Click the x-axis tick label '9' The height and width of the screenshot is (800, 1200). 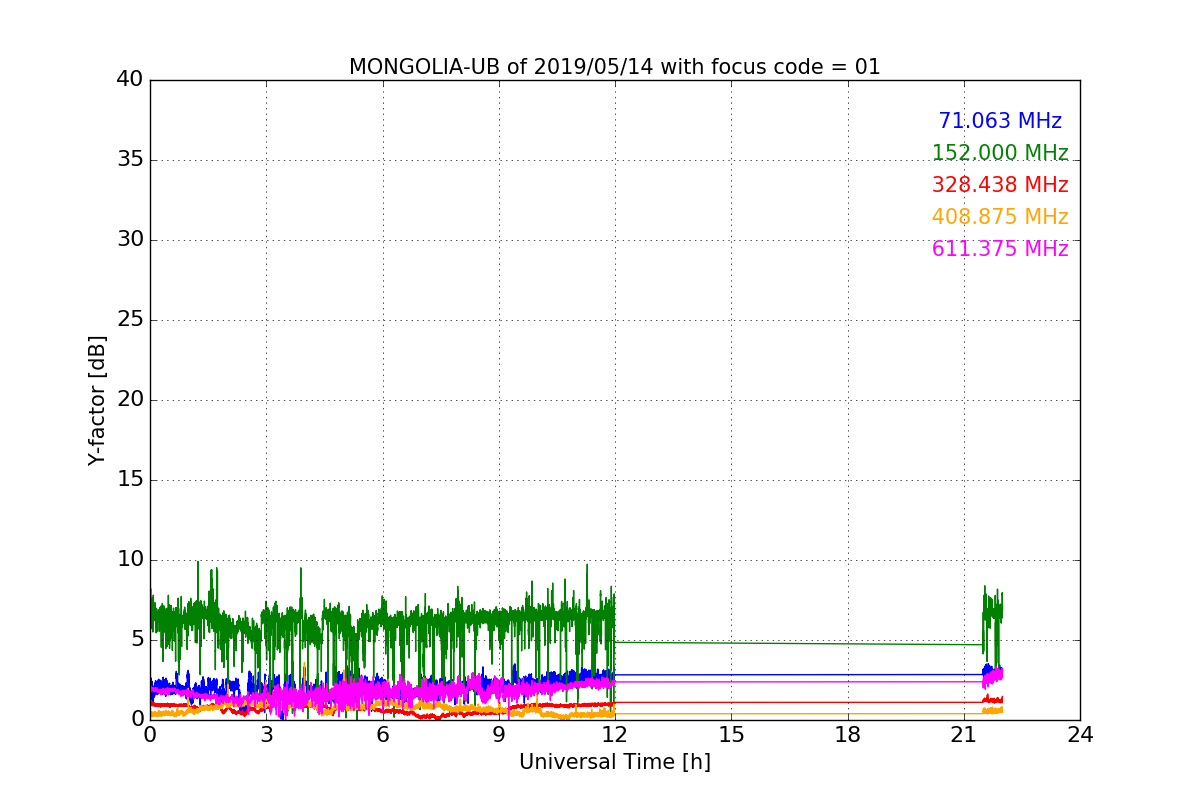[499, 735]
